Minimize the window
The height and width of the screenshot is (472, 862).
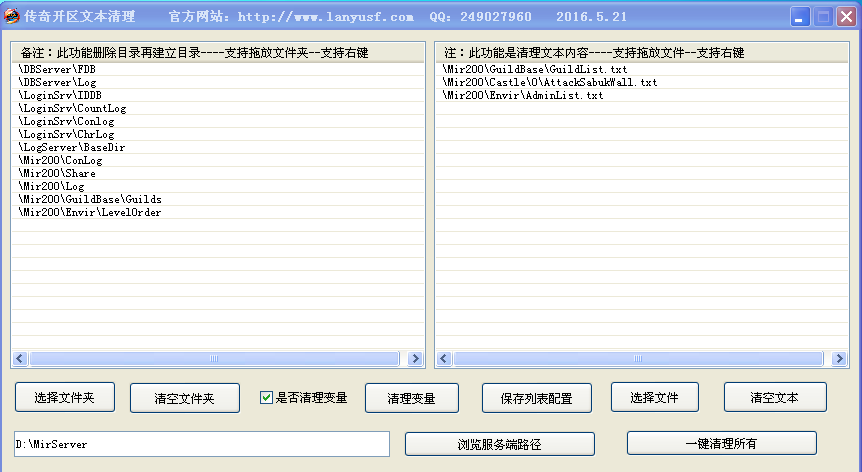(x=801, y=17)
